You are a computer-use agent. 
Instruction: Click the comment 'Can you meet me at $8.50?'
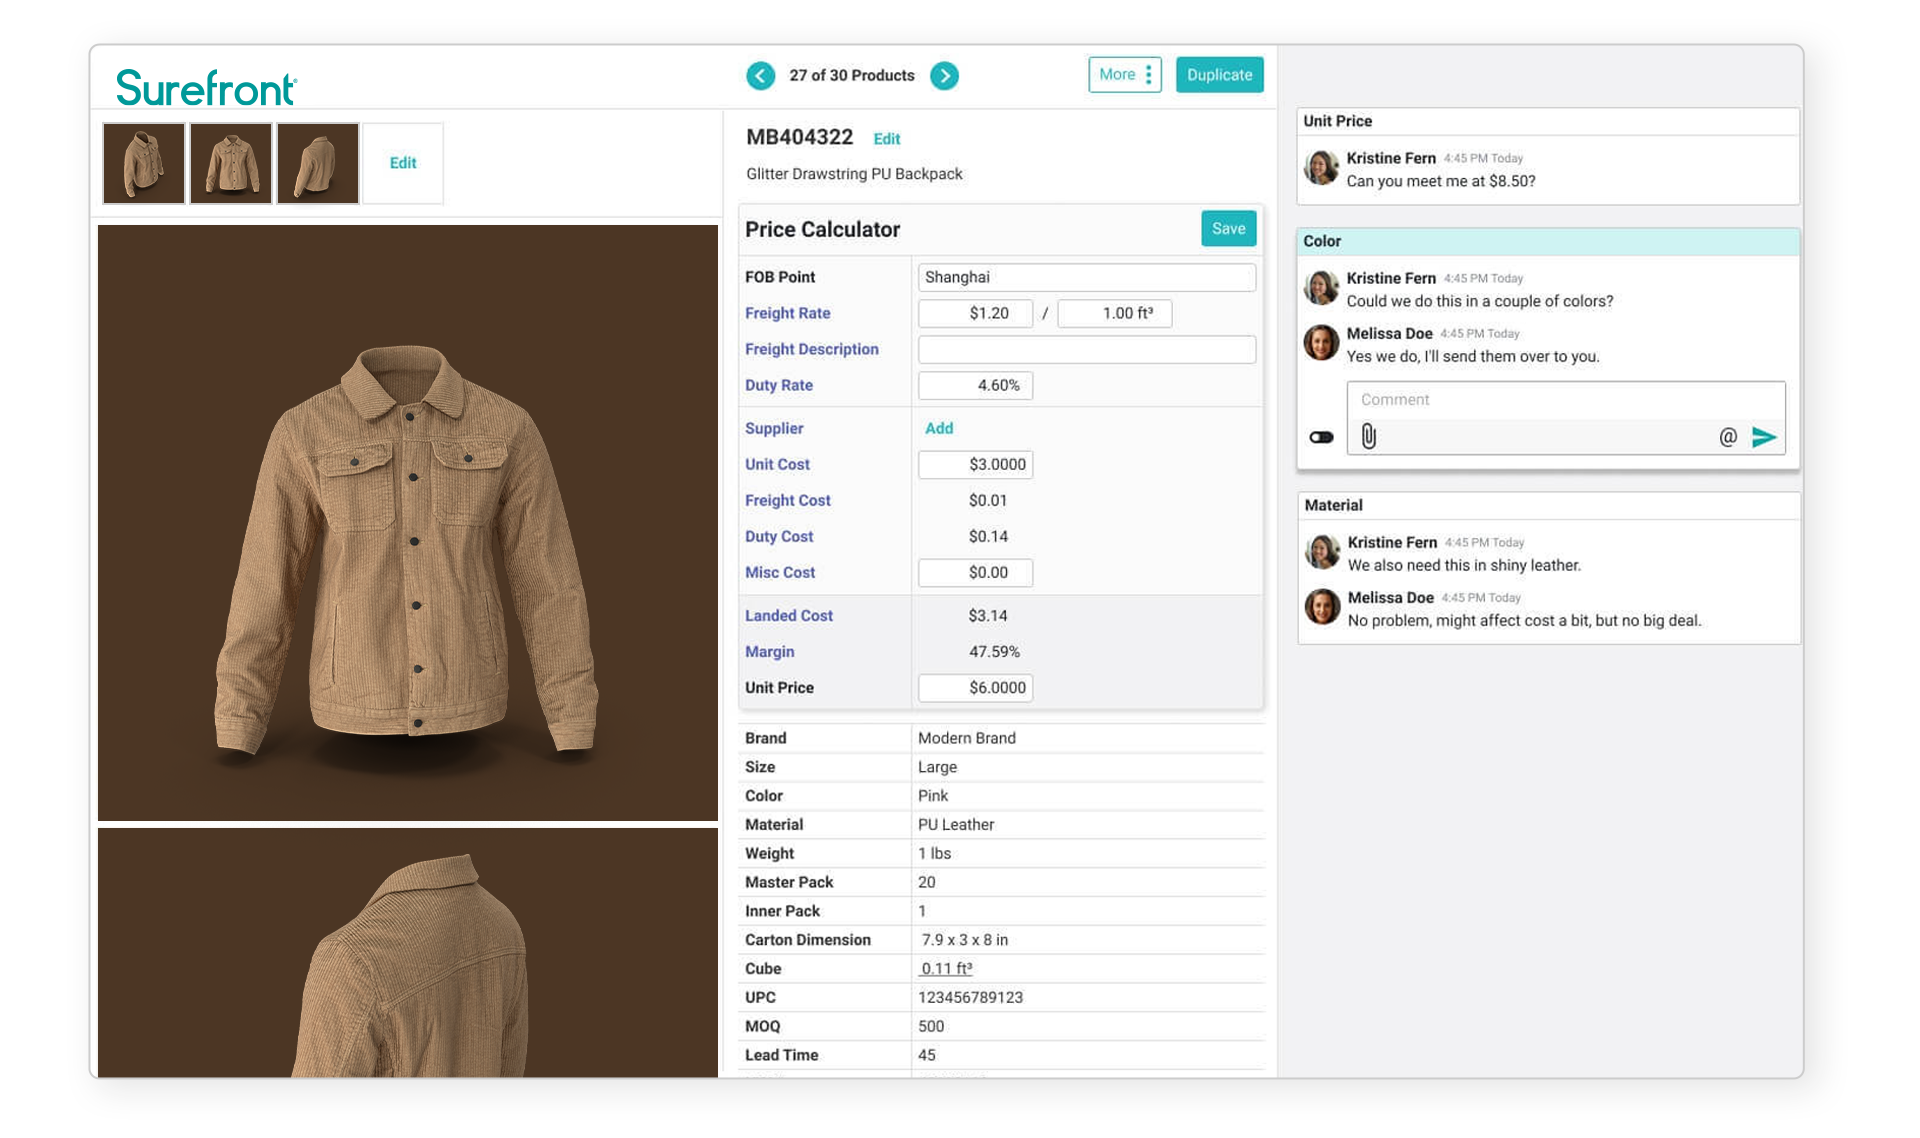[x=1441, y=181]
